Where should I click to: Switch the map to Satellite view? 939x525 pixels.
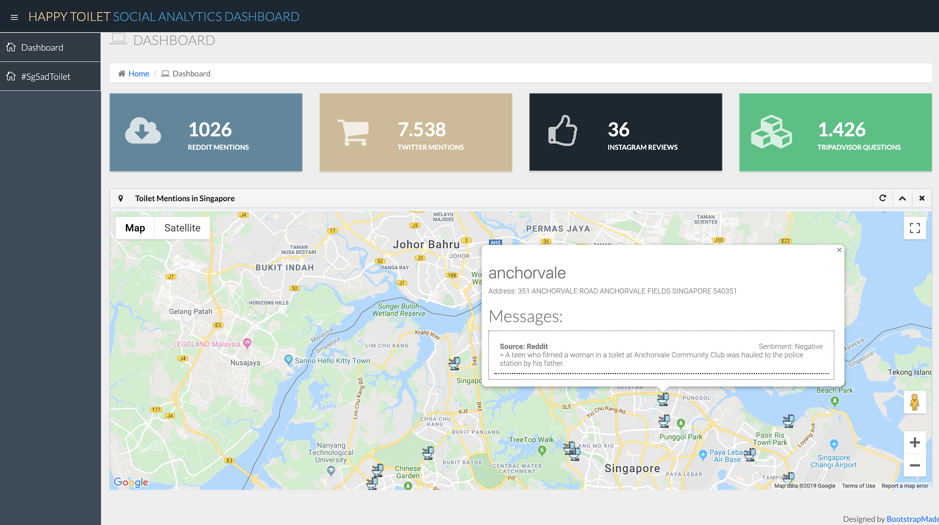point(182,228)
